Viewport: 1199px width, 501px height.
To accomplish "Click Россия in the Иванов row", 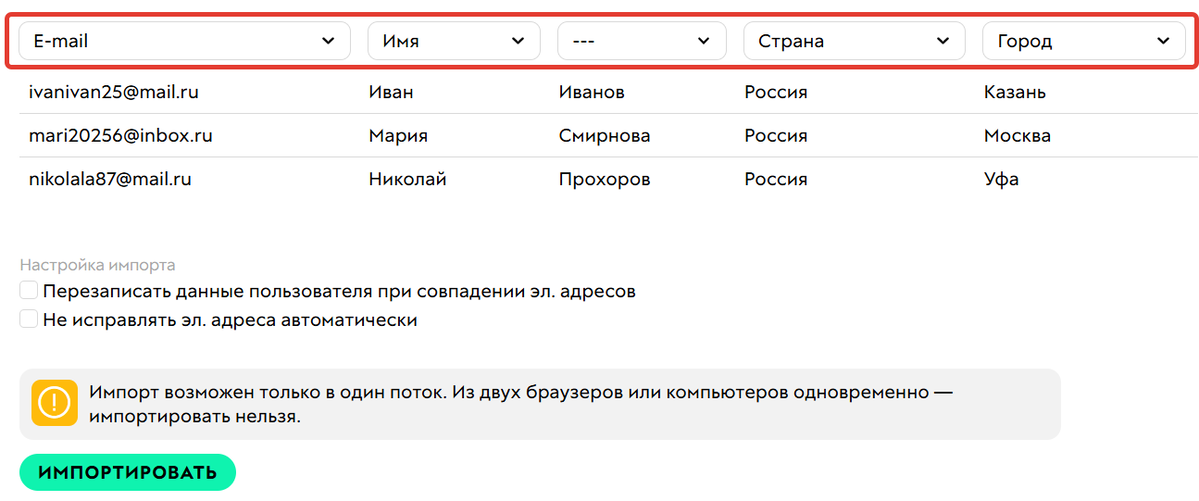I will tap(776, 93).
